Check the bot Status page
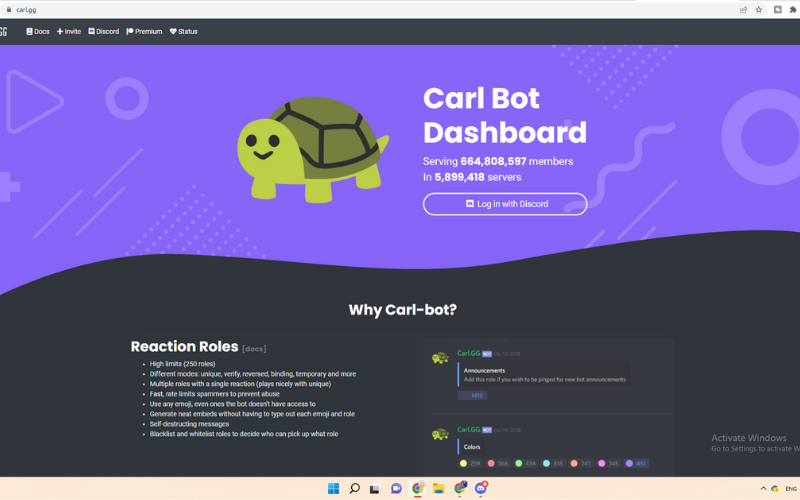This screenshot has width=800, height=500. 184,32
